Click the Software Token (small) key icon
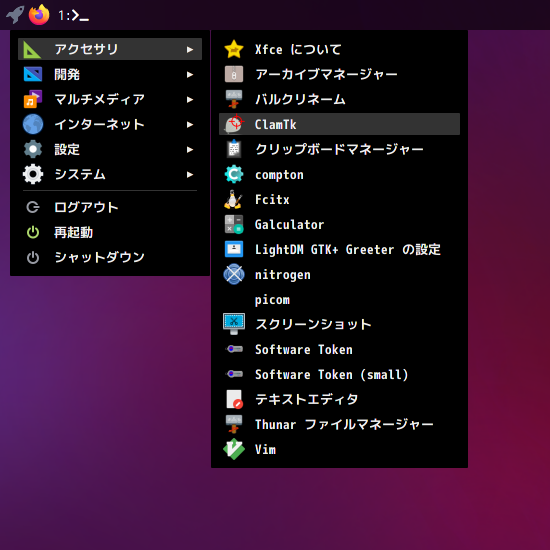550x550 pixels. point(234,374)
